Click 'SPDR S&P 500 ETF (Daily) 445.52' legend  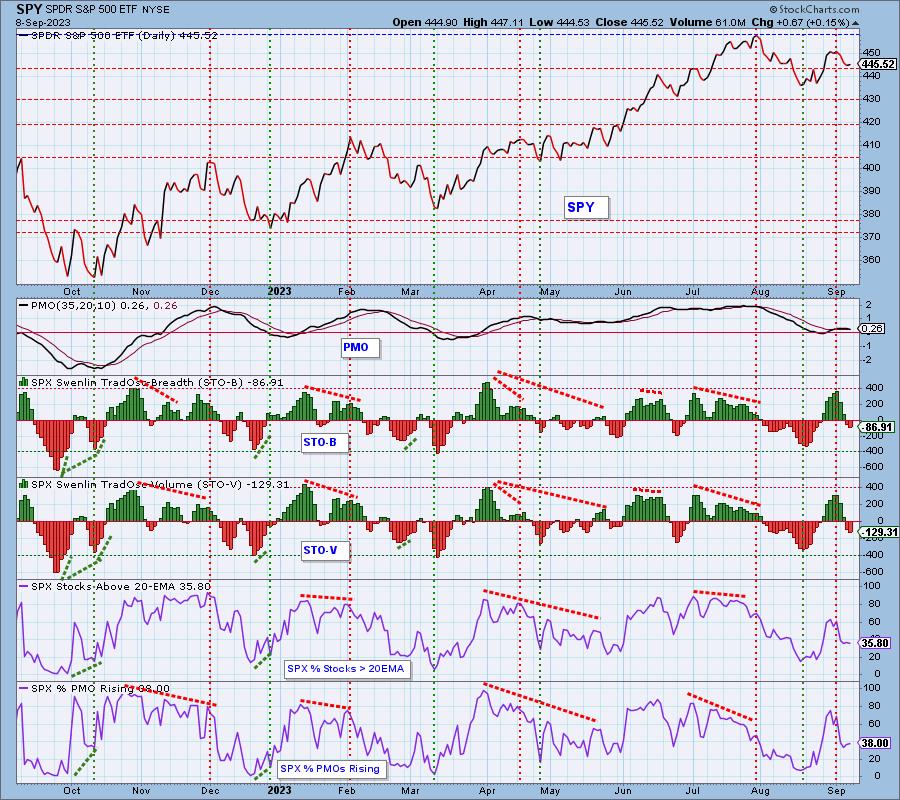click(x=125, y=35)
